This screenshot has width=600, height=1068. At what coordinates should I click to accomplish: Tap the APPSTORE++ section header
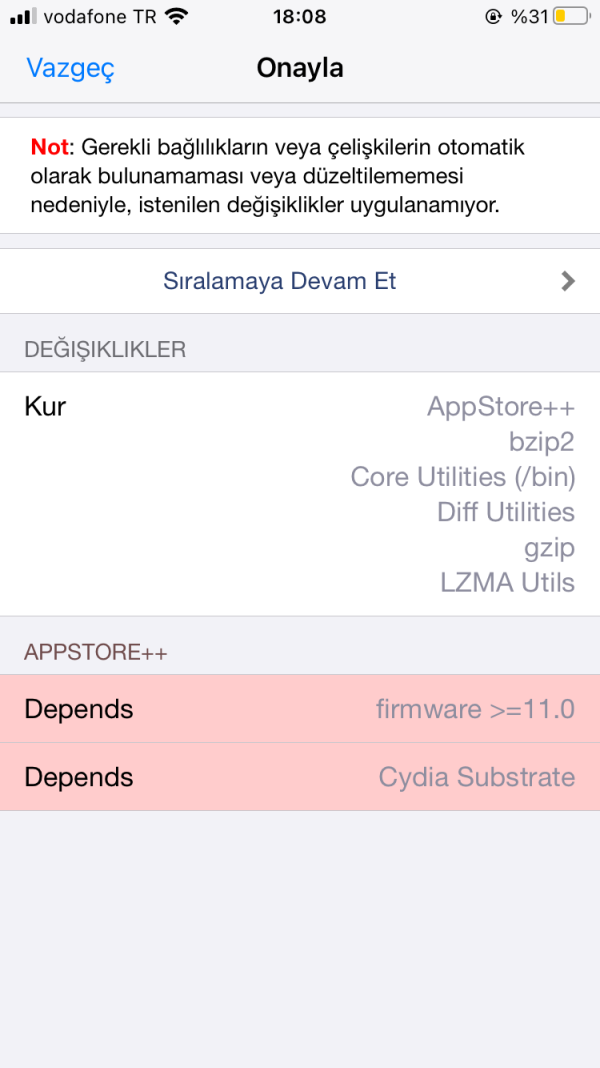pos(79,651)
